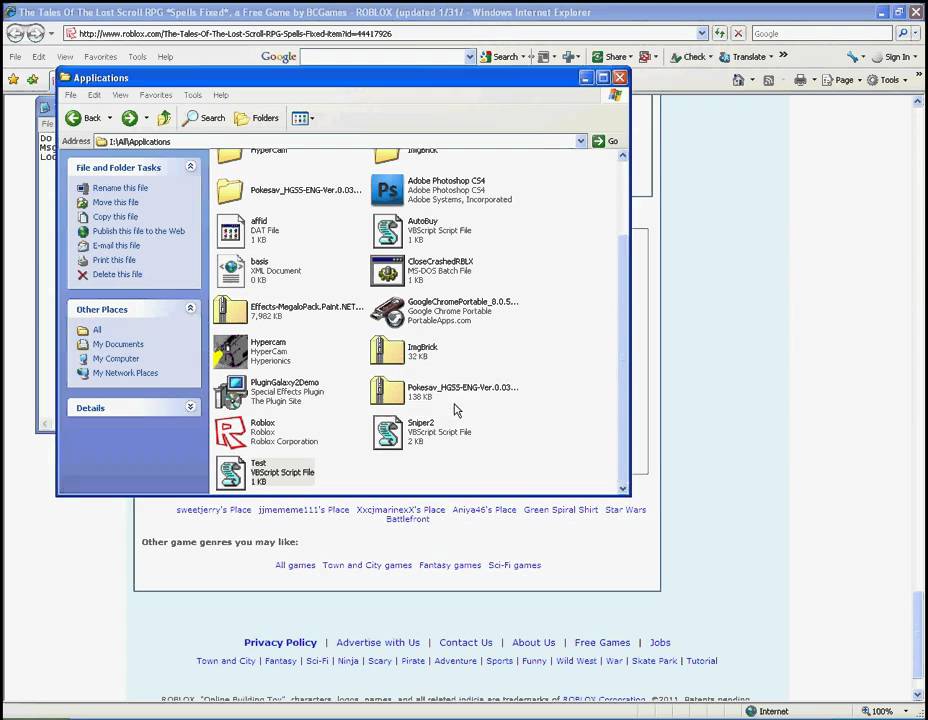Click Move this file
Viewport: 928px width, 720px height.
click(115, 202)
